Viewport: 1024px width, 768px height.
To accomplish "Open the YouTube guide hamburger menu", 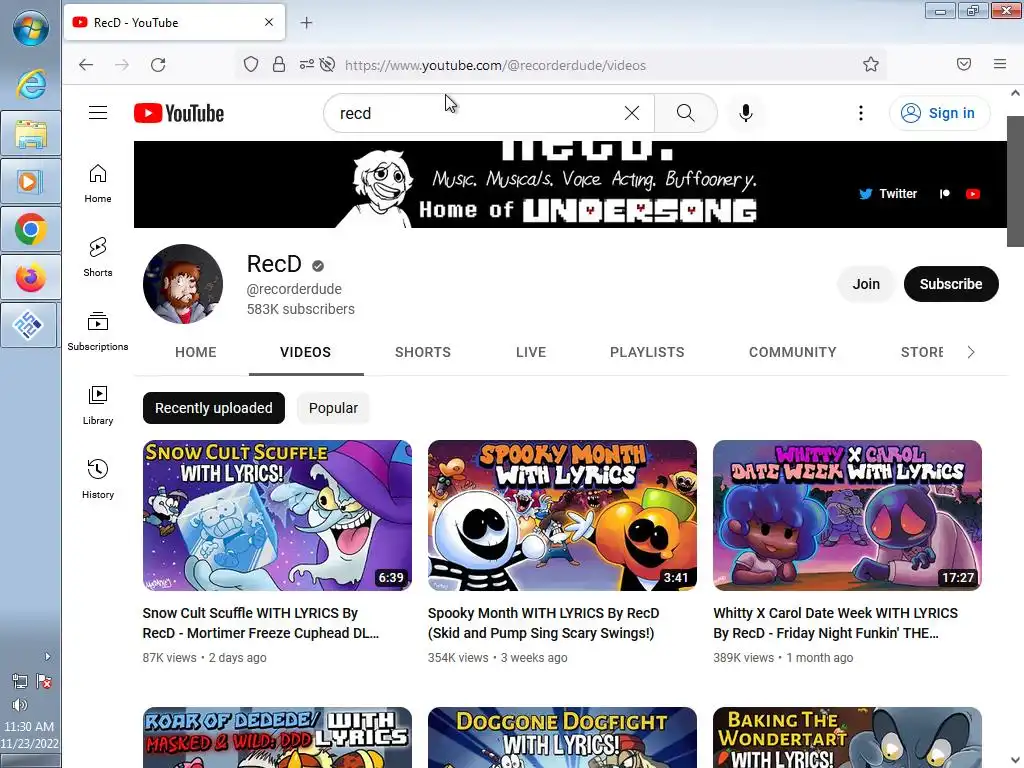I will 98,113.
